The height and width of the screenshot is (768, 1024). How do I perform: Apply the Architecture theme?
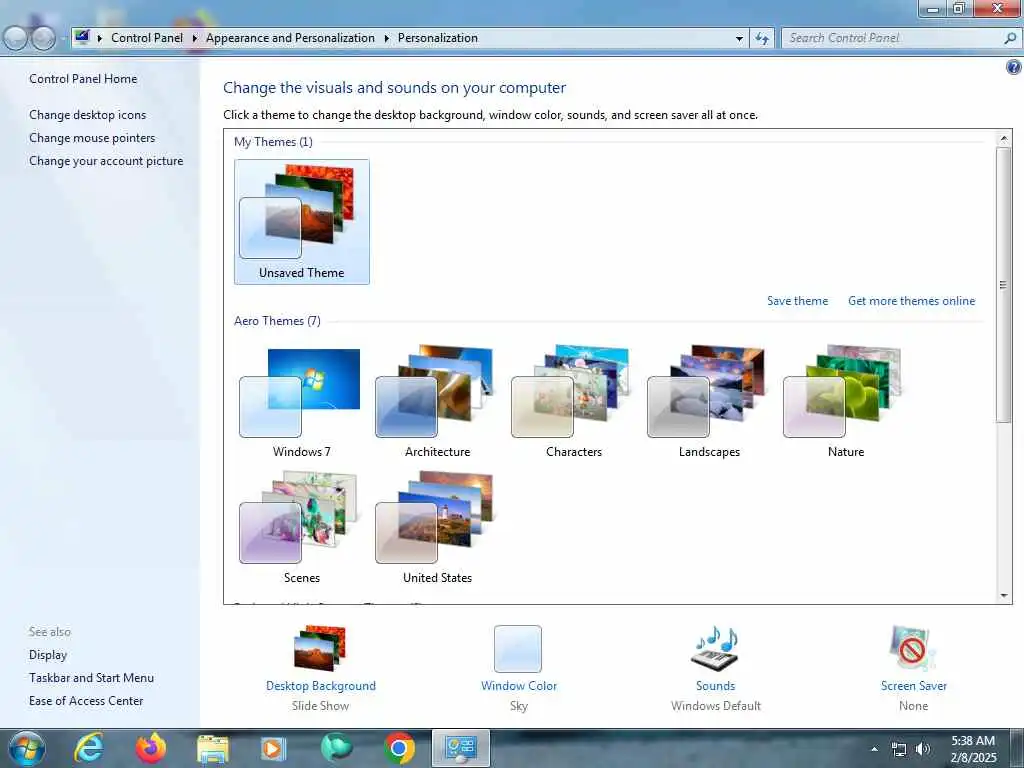436,403
